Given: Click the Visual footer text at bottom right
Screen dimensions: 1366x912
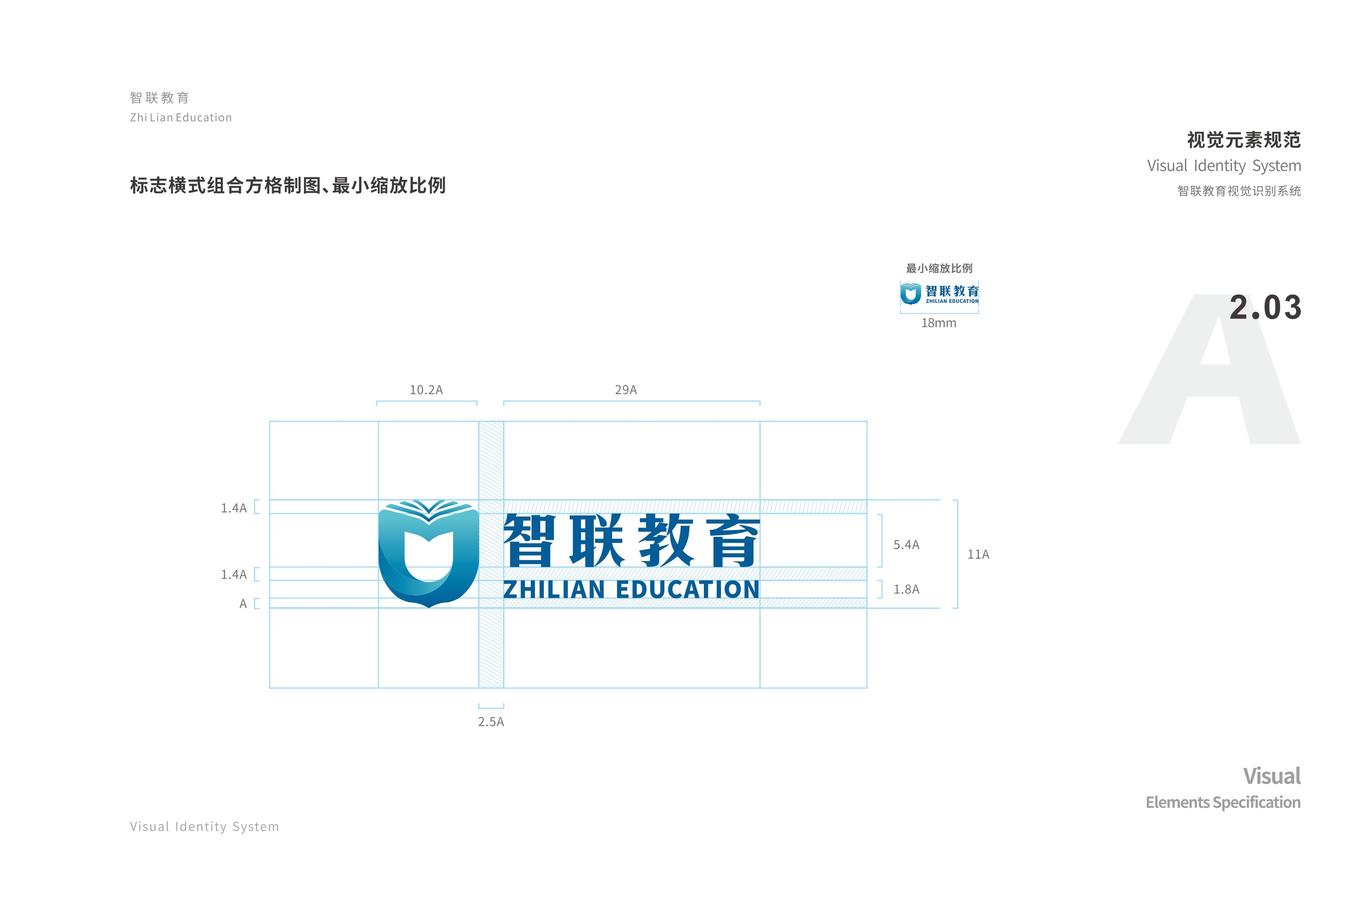Looking at the screenshot, I should point(1272,776).
